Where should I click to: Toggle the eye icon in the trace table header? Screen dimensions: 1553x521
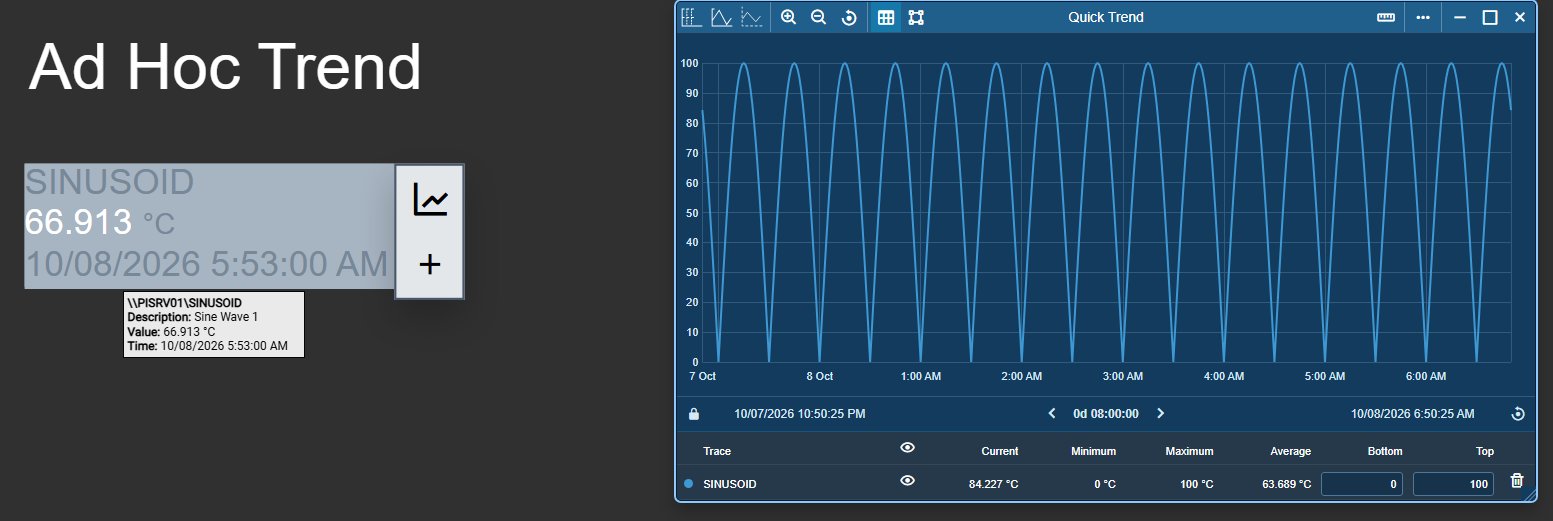pyautogui.click(x=907, y=448)
